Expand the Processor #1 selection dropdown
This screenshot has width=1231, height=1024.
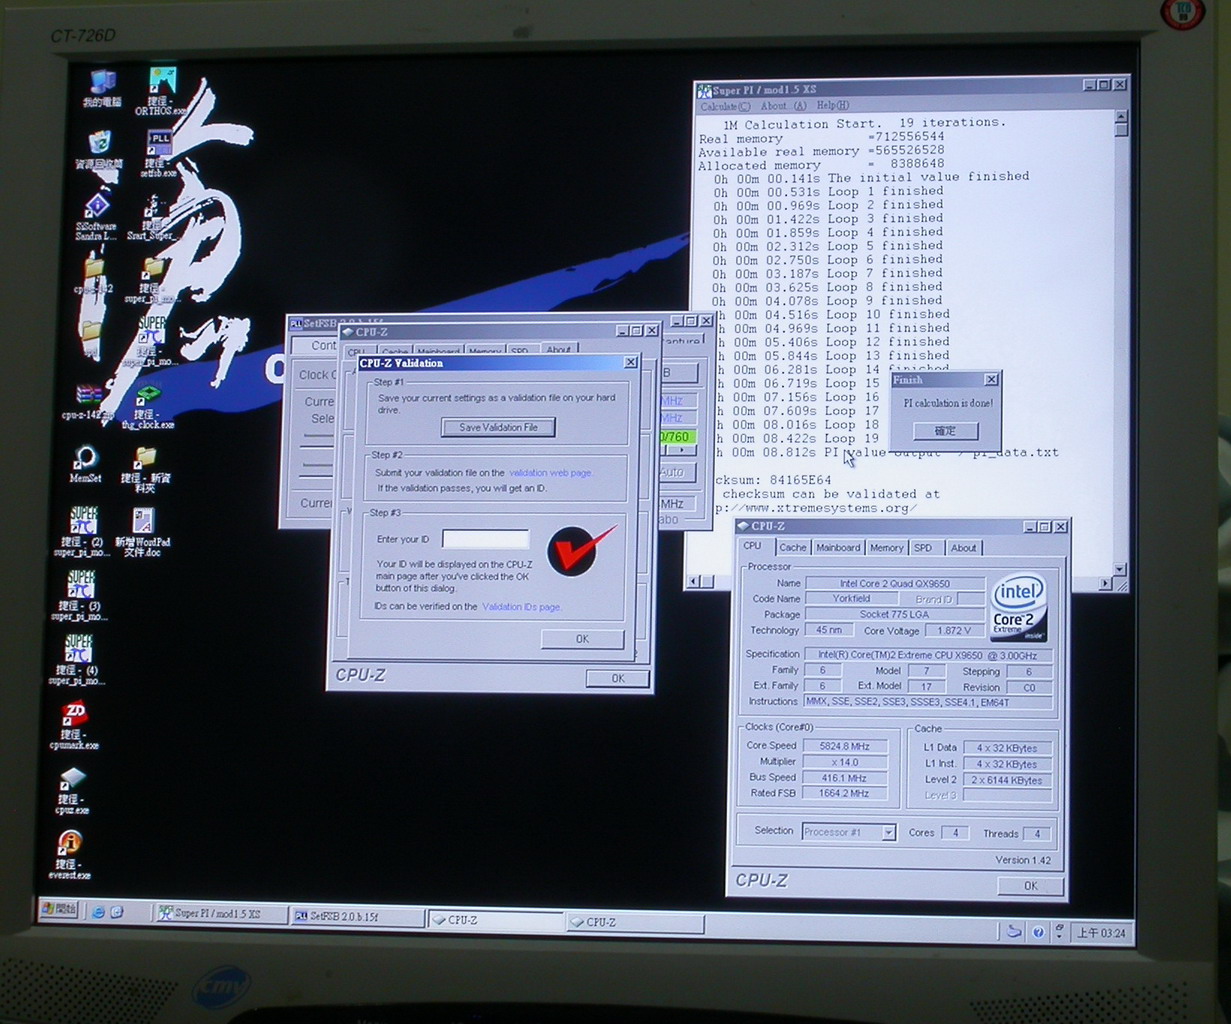coord(887,832)
